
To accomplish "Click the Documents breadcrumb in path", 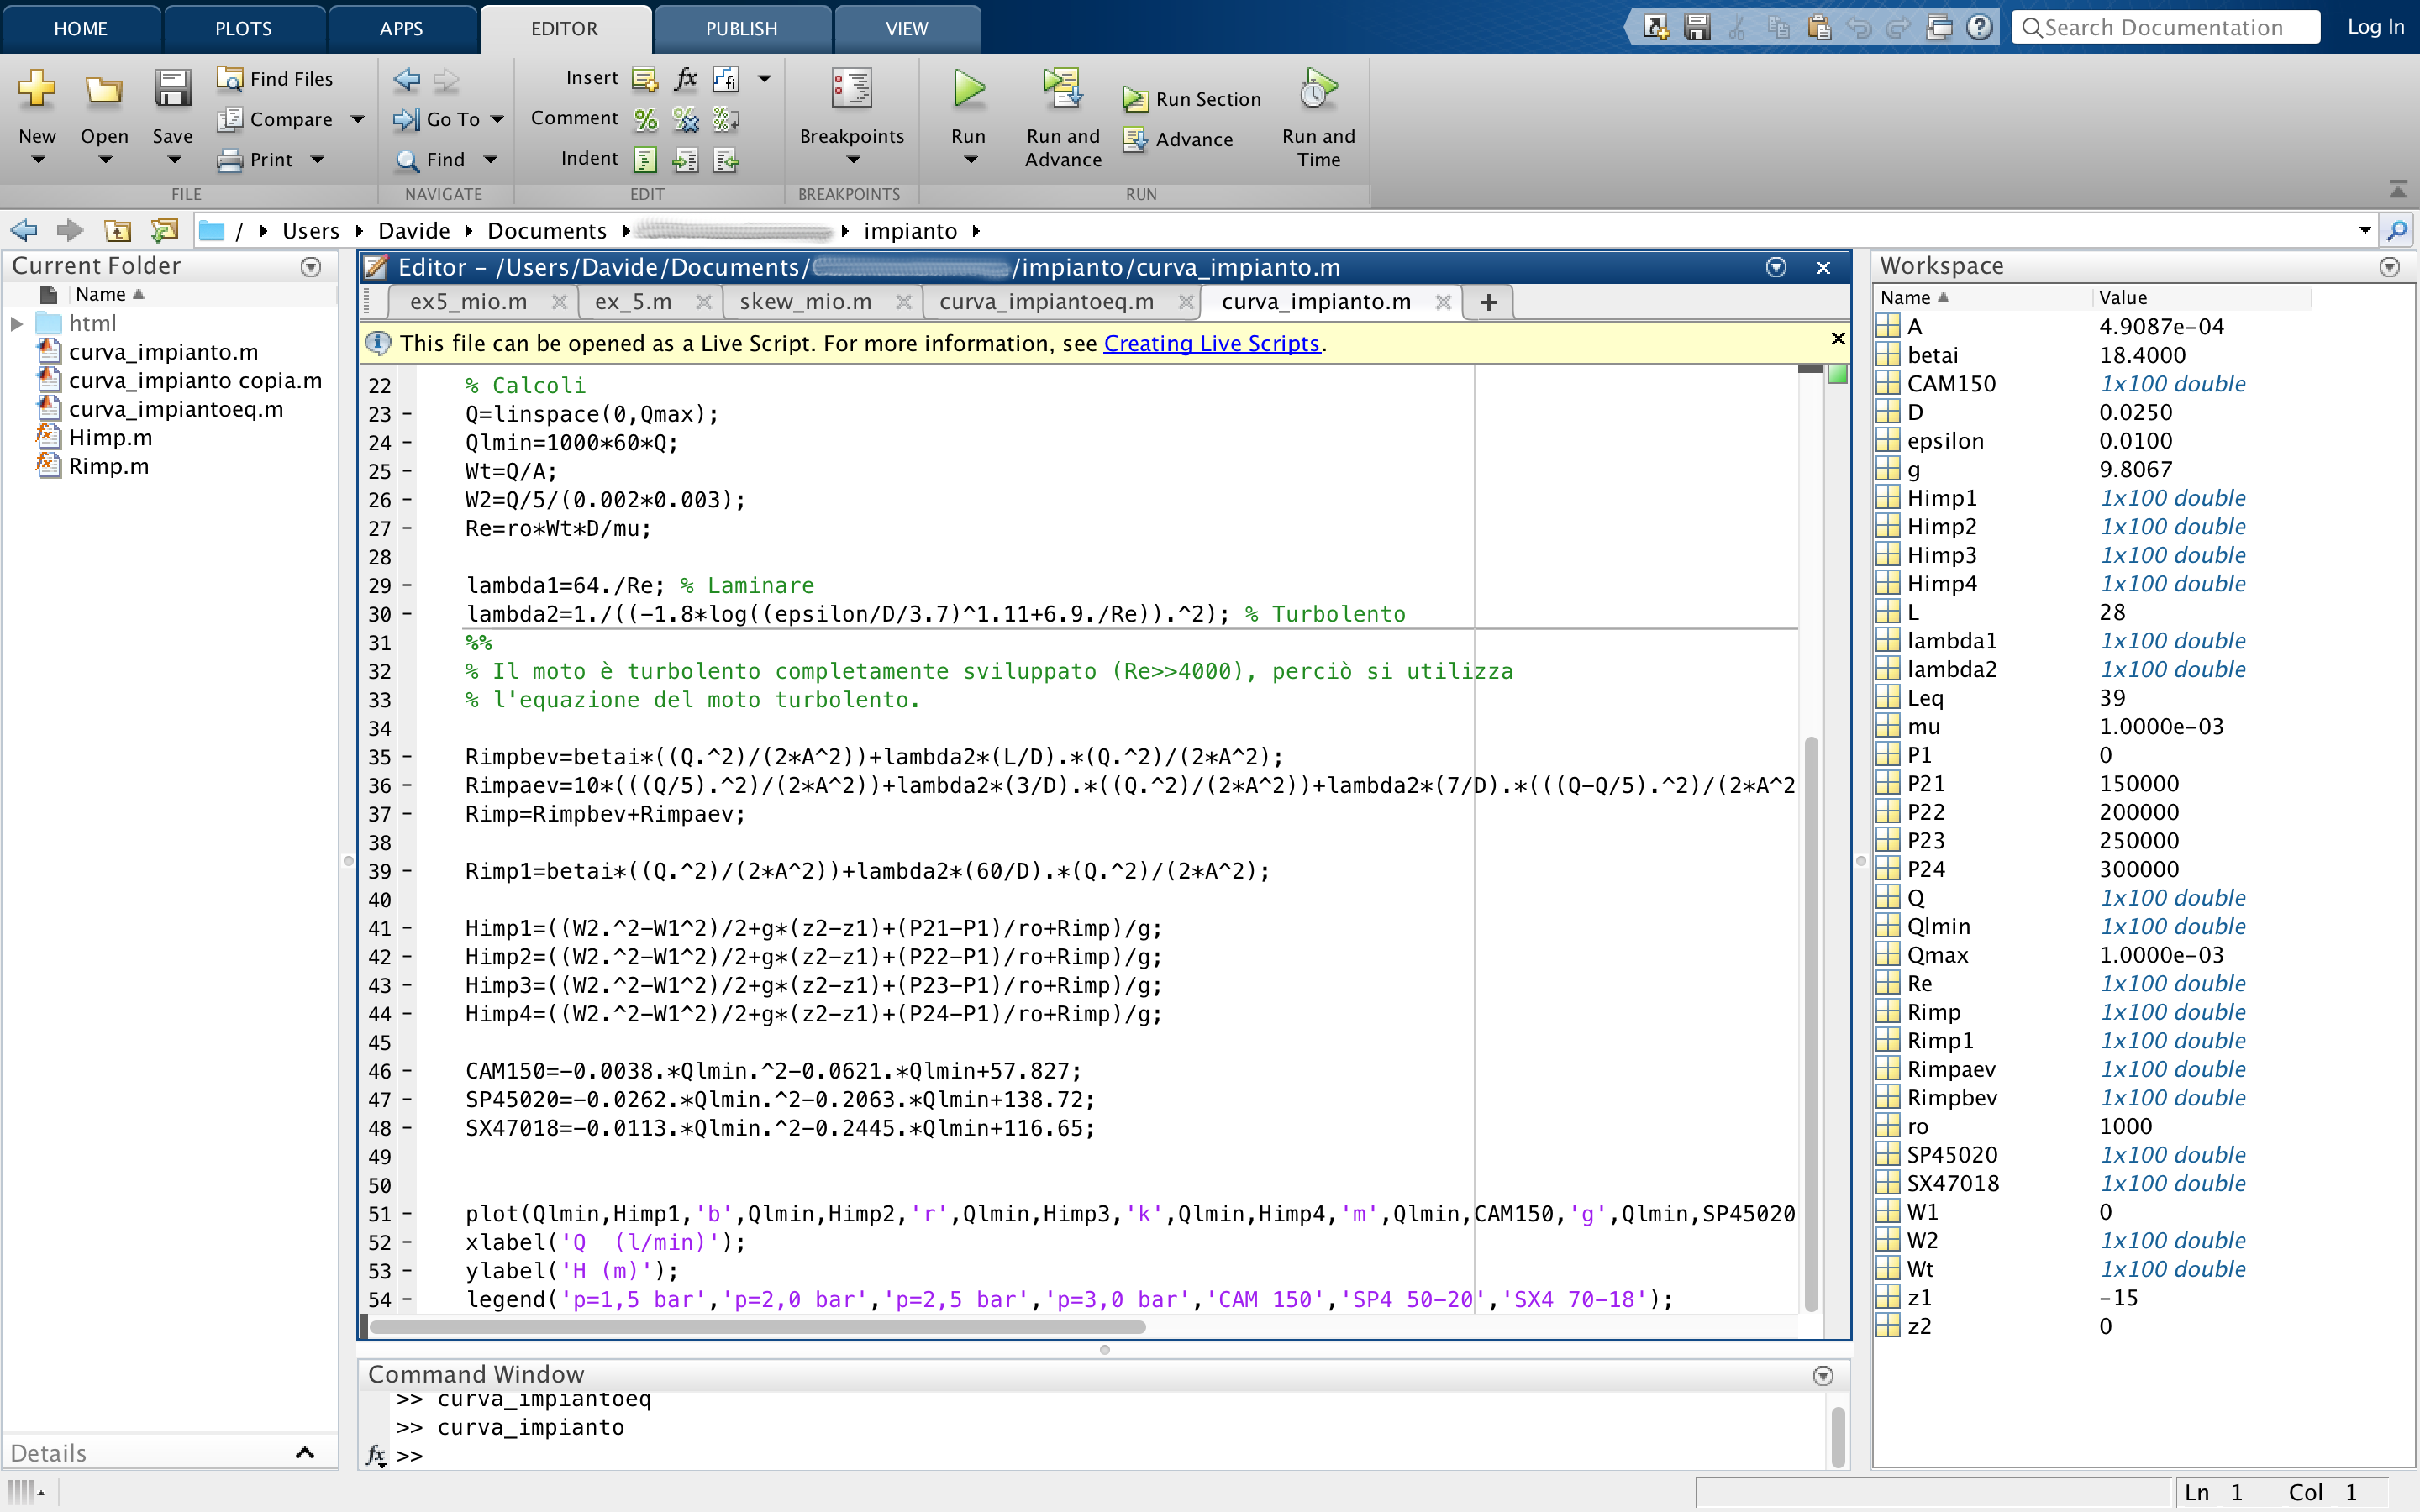I will tap(547, 231).
